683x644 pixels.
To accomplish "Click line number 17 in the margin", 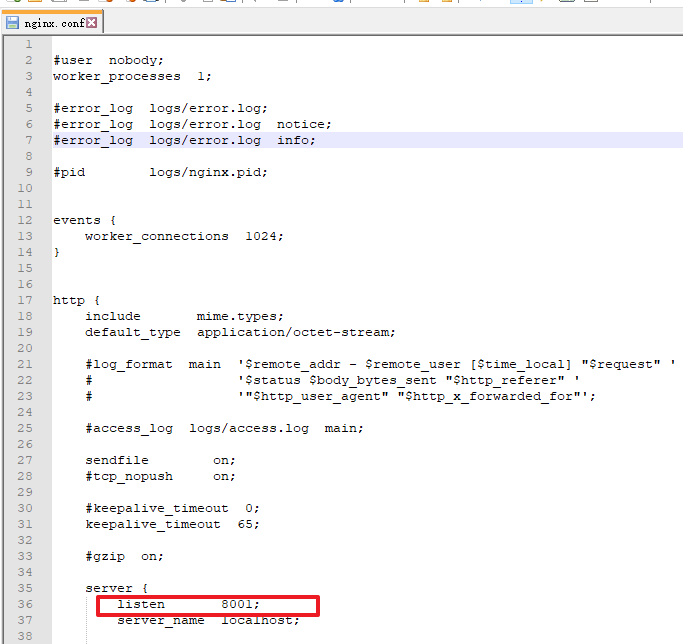I will coord(25,300).
